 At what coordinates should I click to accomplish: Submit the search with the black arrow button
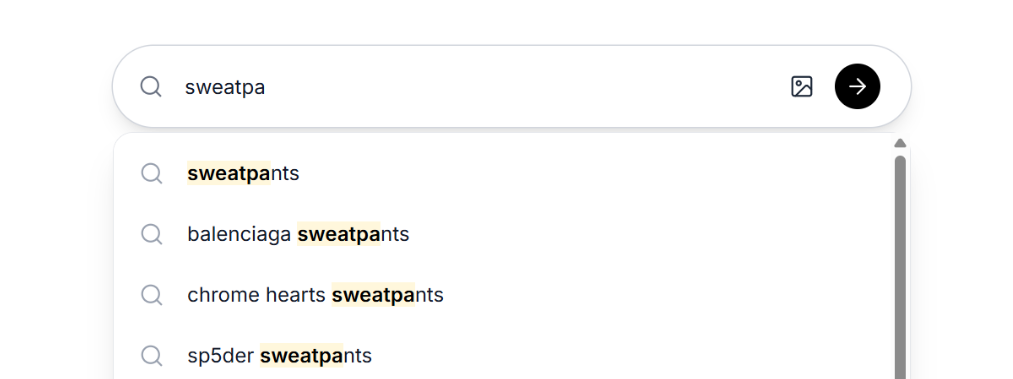(x=857, y=87)
